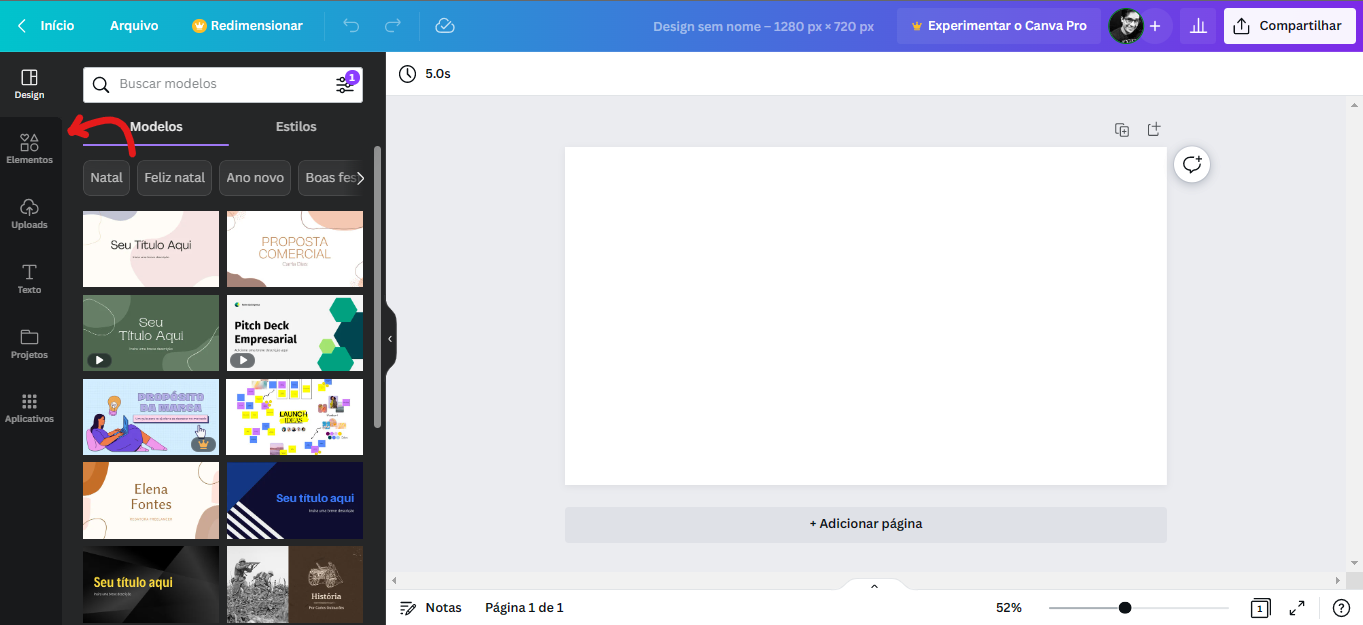
Task: Select the Elena Fontes template
Action: (151, 501)
